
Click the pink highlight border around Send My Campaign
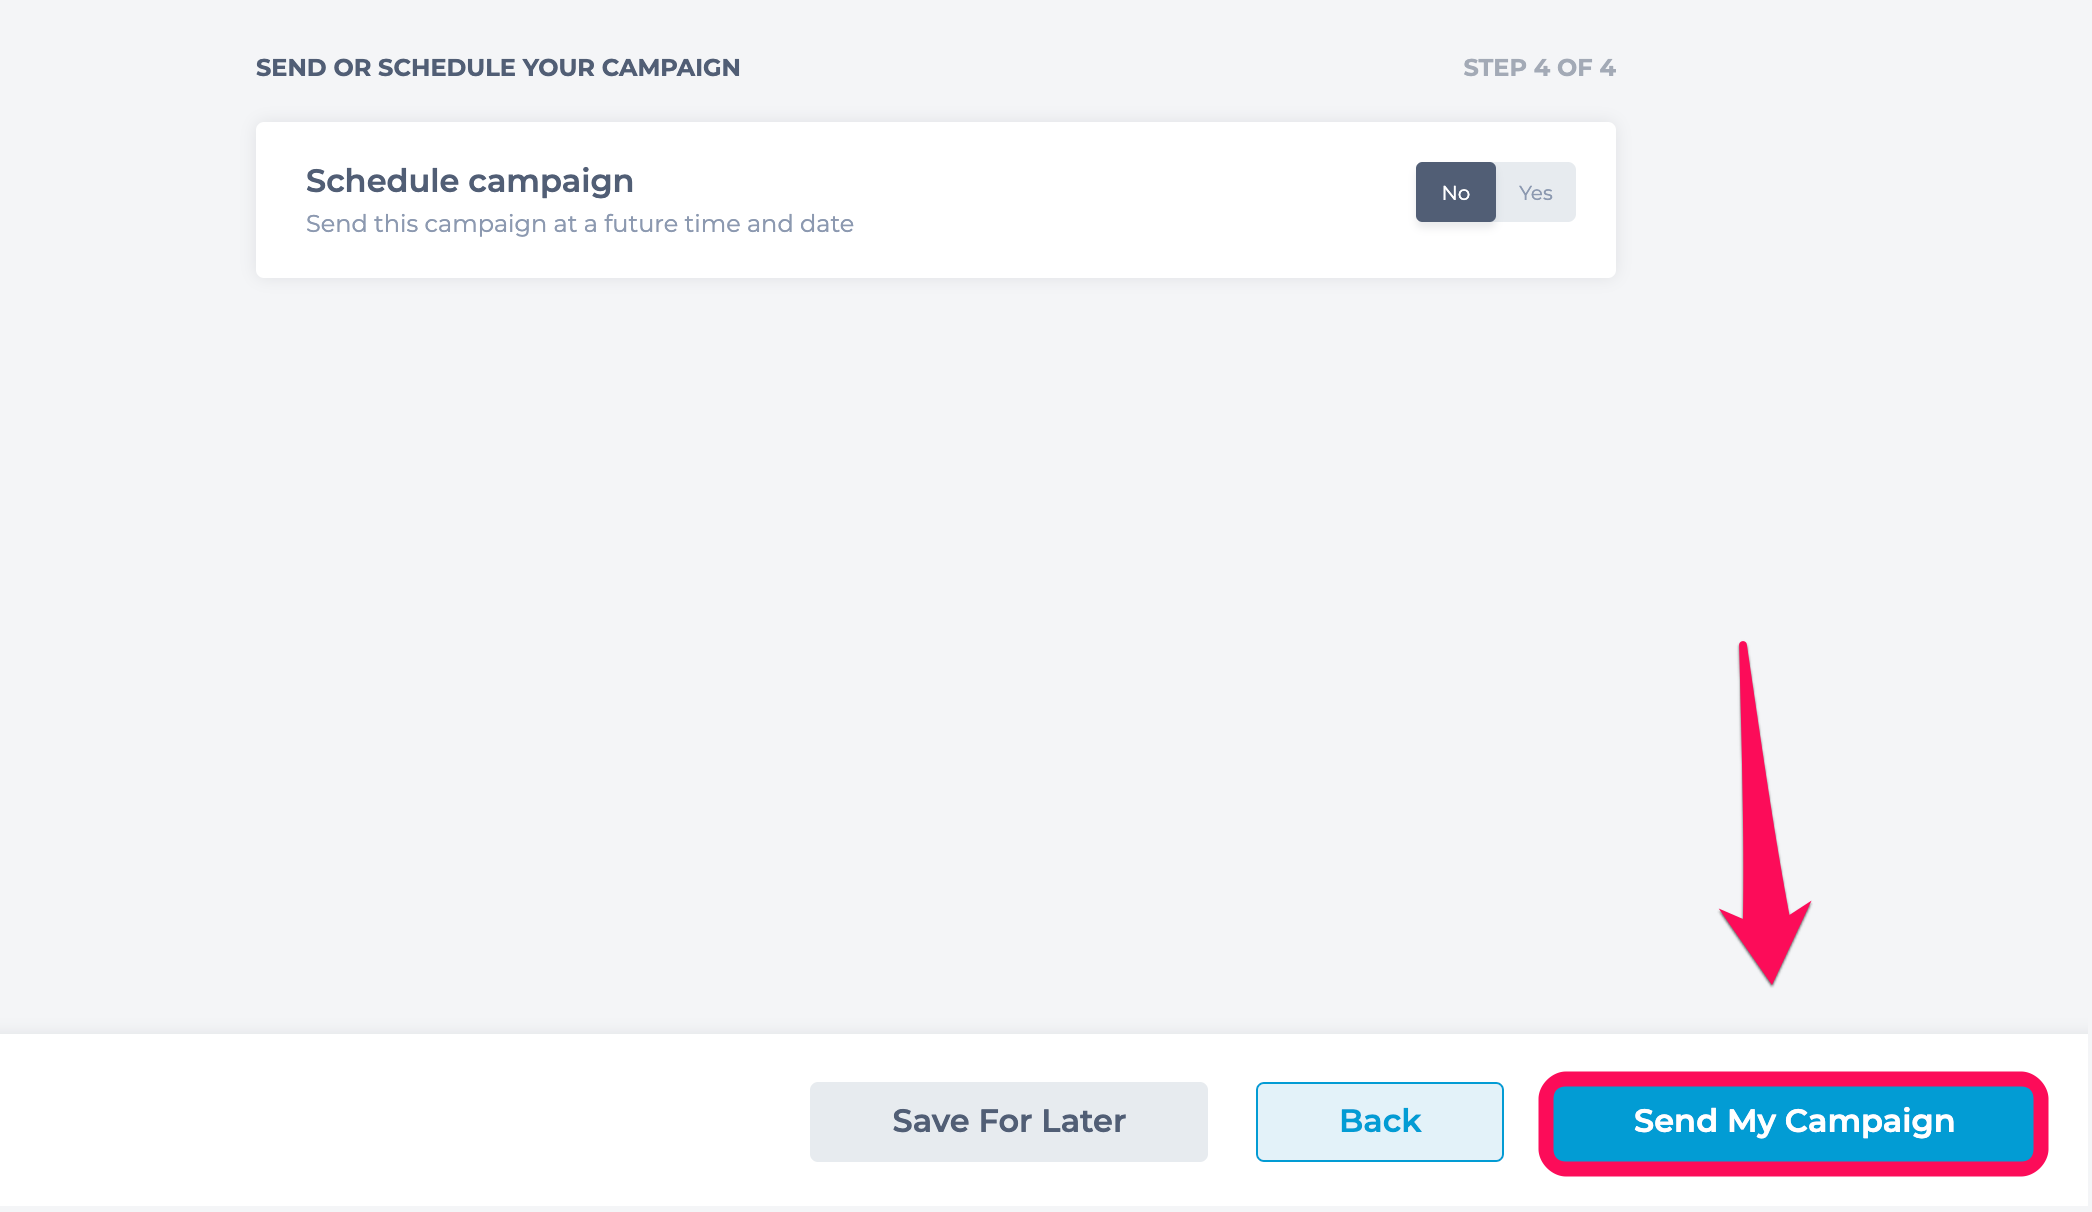1794,1079
